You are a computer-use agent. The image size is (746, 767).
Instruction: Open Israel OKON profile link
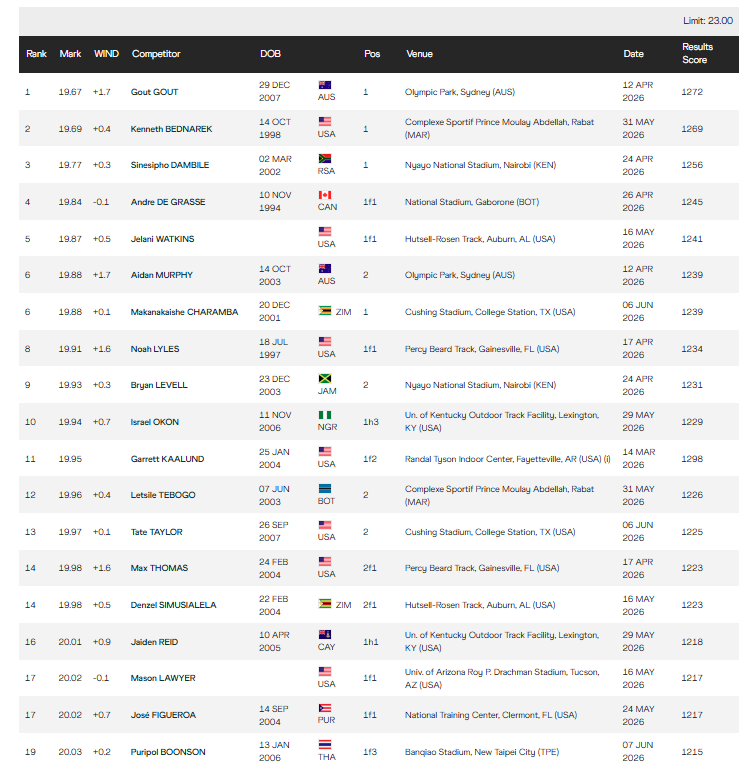[x=155, y=422]
